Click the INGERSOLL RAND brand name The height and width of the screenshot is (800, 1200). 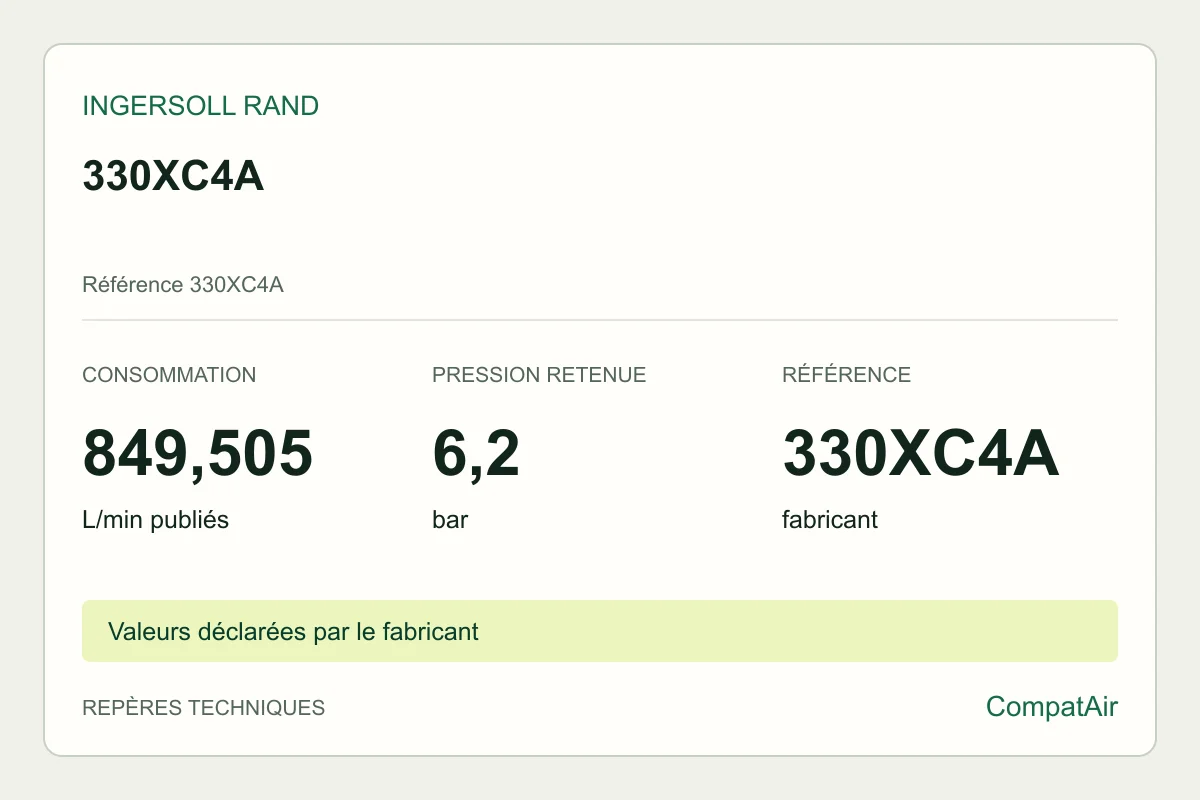pyautogui.click(x=200, y=106)
